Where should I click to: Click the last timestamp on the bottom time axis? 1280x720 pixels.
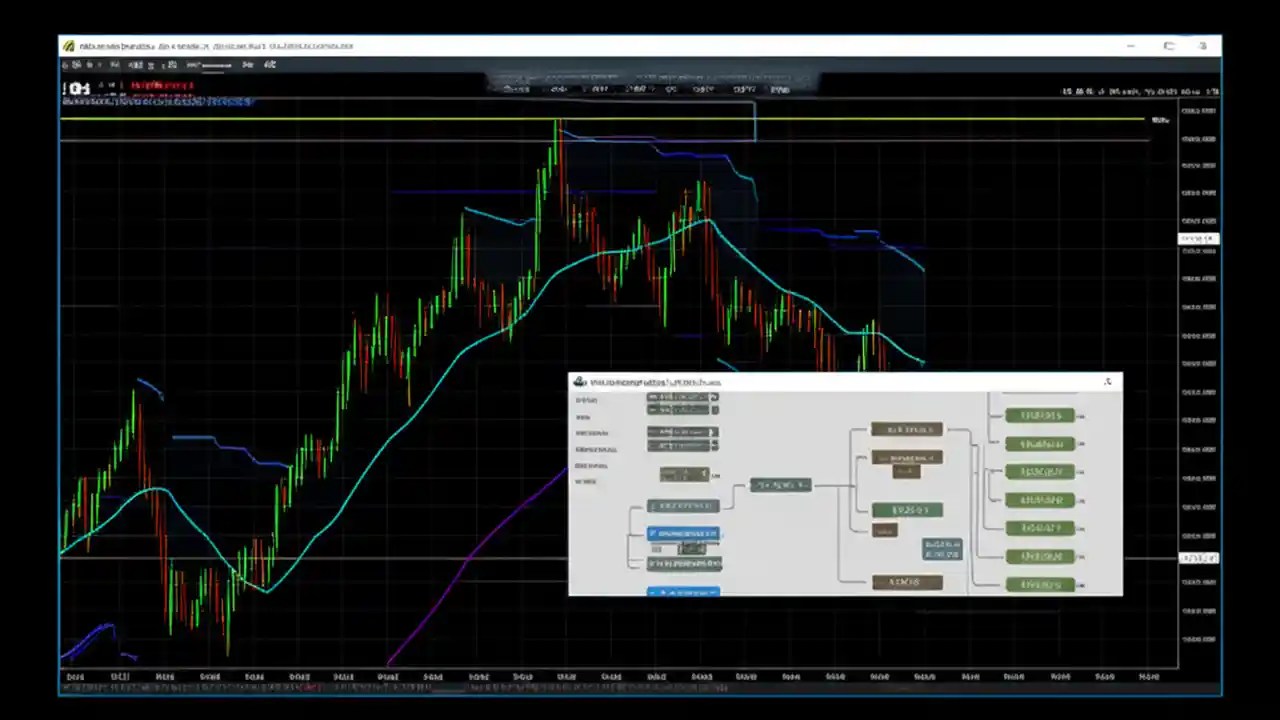click(x=1146, y=677)
